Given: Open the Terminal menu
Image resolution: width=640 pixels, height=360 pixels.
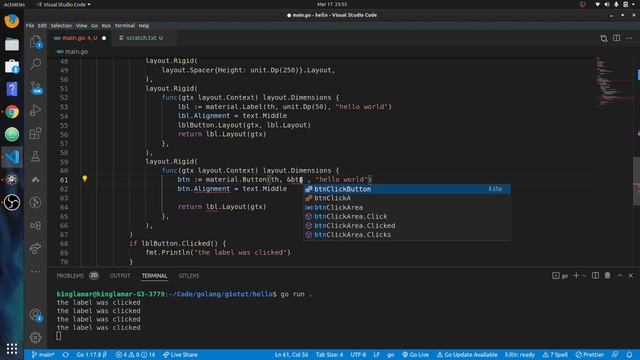Looking at the screenshot, I should pos(124,26).
